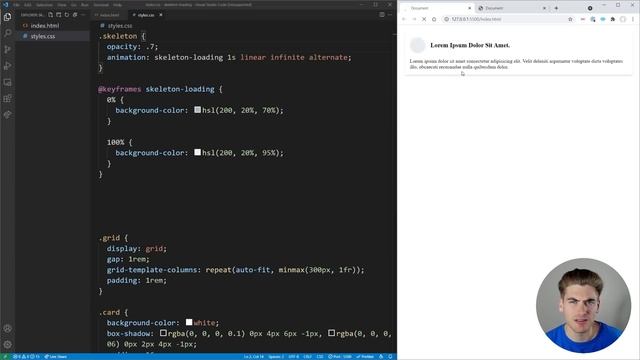The height and width of the screenshot is (360, 640).
Task: Open the Help menu in VS Code
Action: [x=118, y=5]
